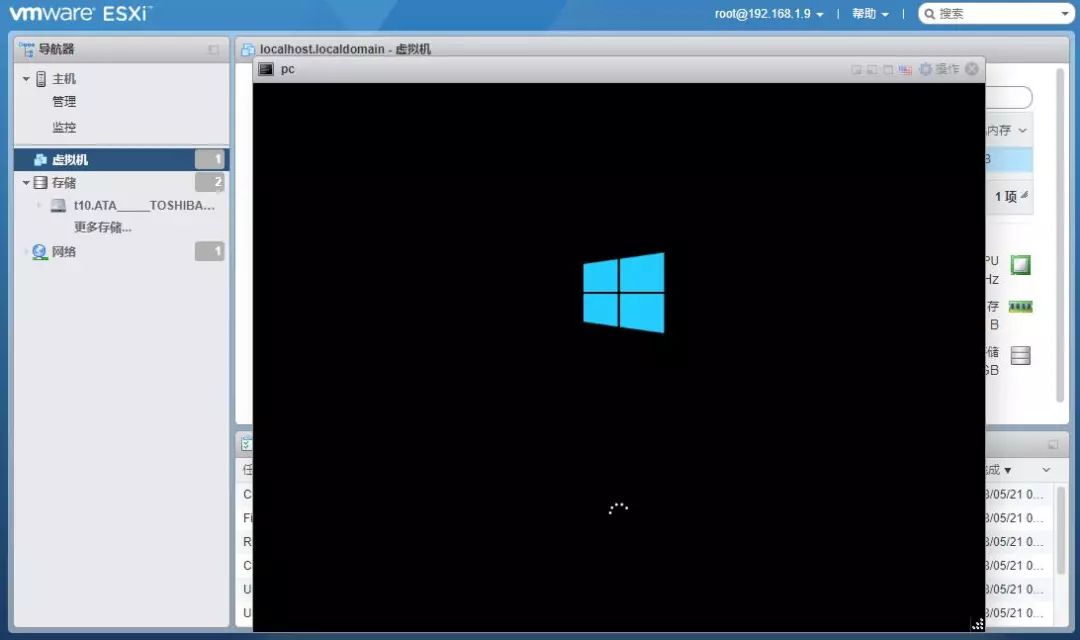Click the gear icon beside 操作
This screenshot has height=640, width=1080.
pos(925,69)
